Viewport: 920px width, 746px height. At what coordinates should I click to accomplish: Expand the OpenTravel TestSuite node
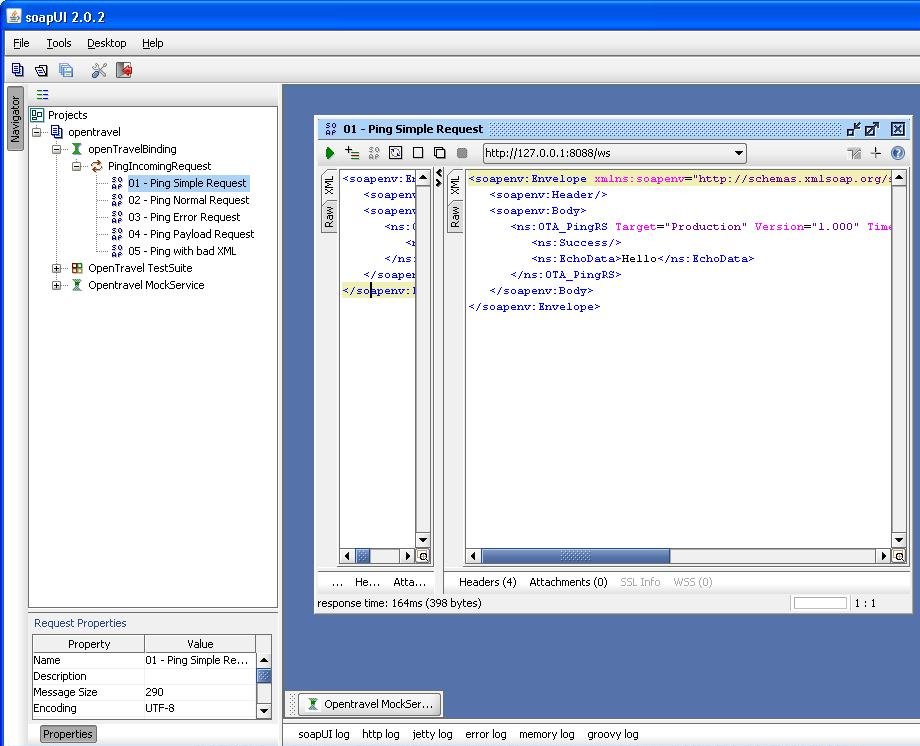click(x=56, y=268)
